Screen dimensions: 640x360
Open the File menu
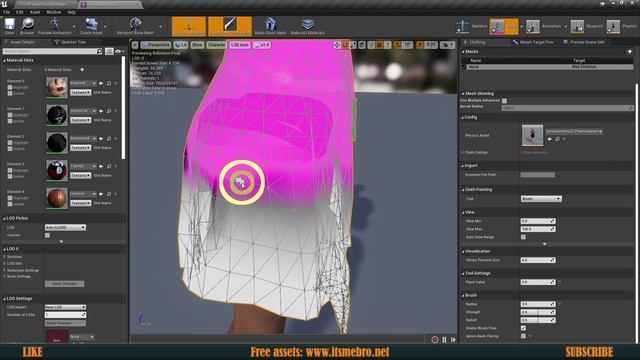click(x=7, y=12)
